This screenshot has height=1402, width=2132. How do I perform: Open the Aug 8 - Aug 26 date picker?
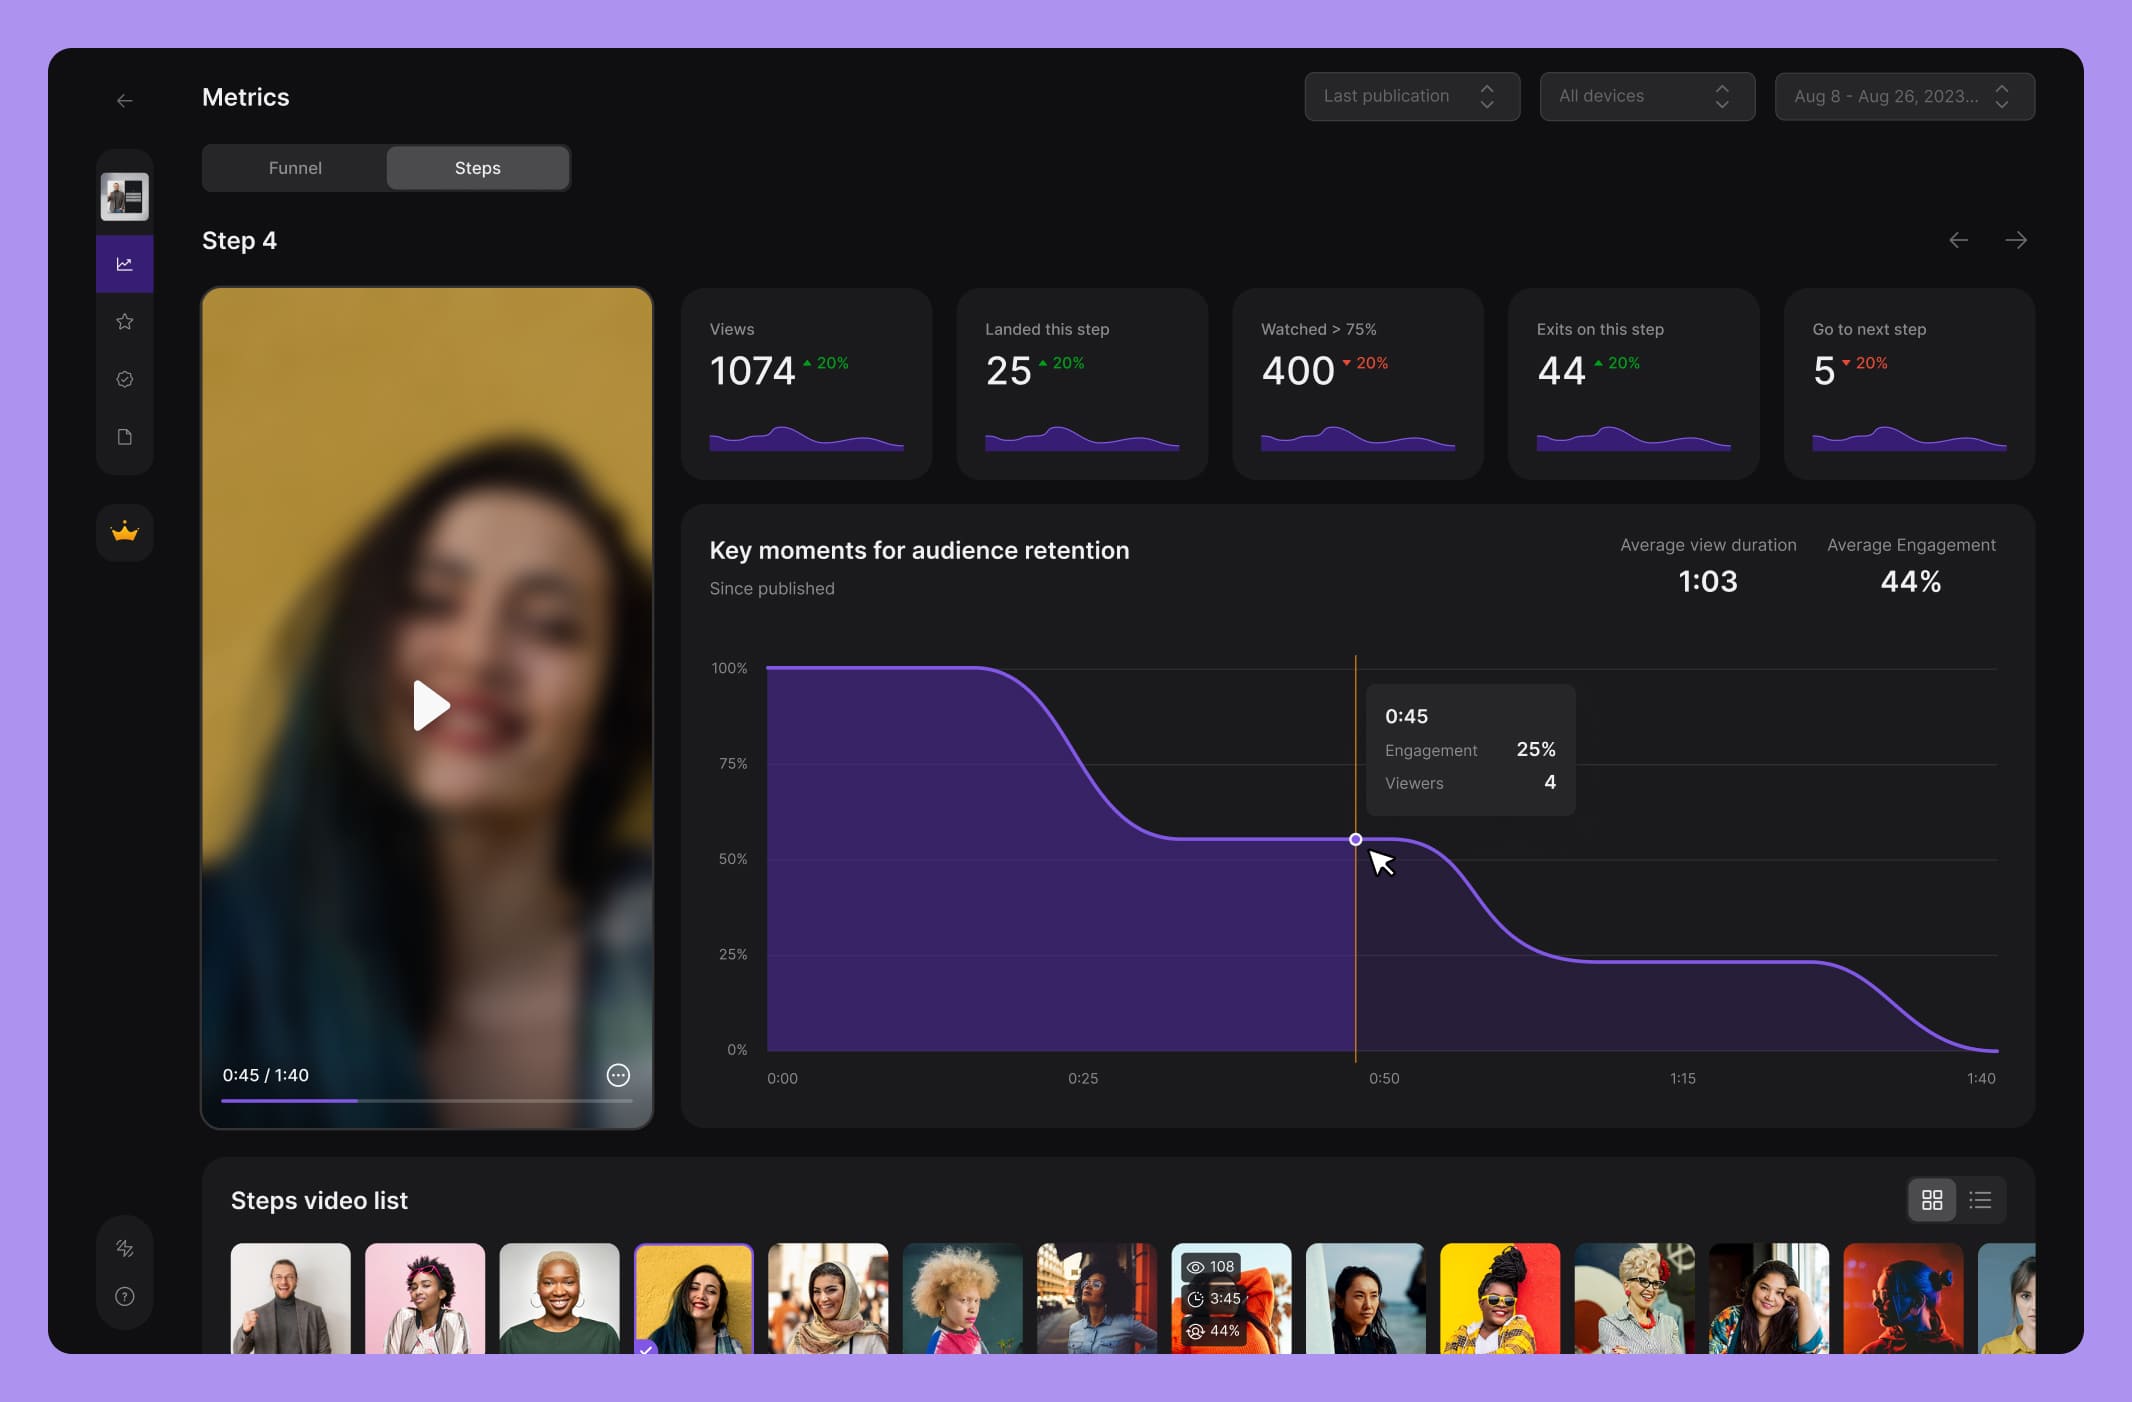coord(1903,96)
